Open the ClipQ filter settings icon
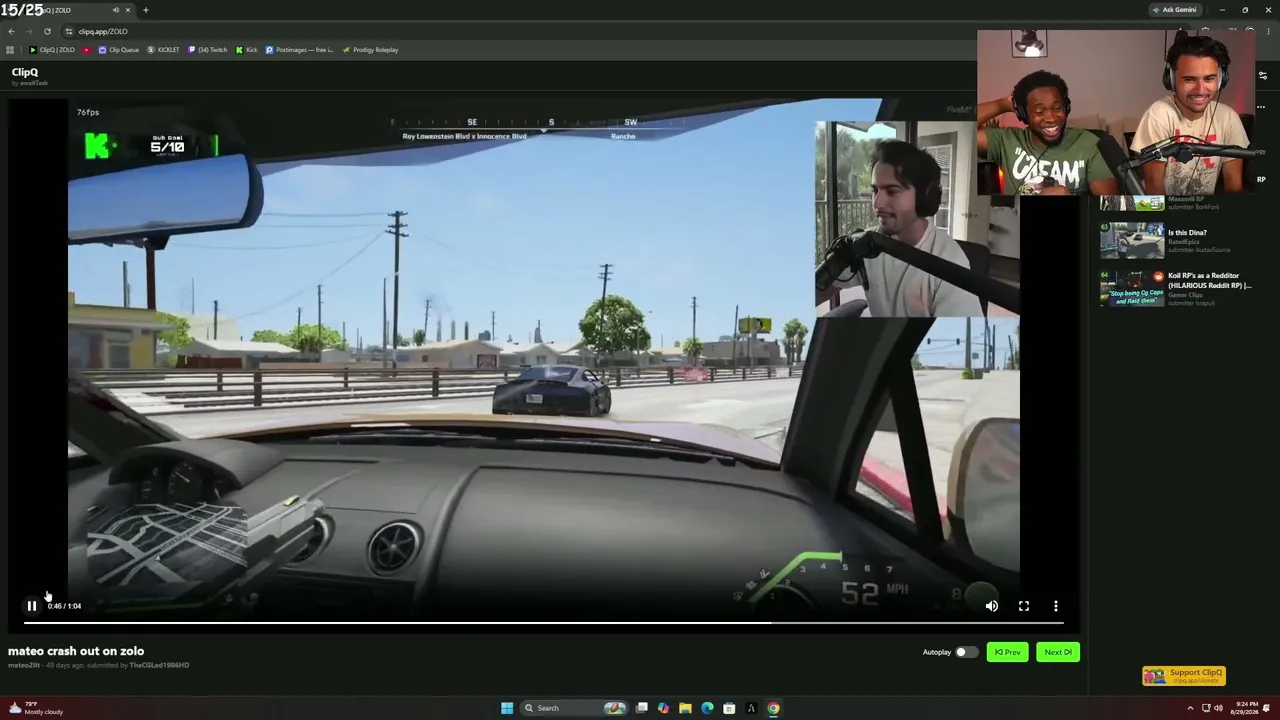The image size is (1280, 720). click(x=1262, y=75)
